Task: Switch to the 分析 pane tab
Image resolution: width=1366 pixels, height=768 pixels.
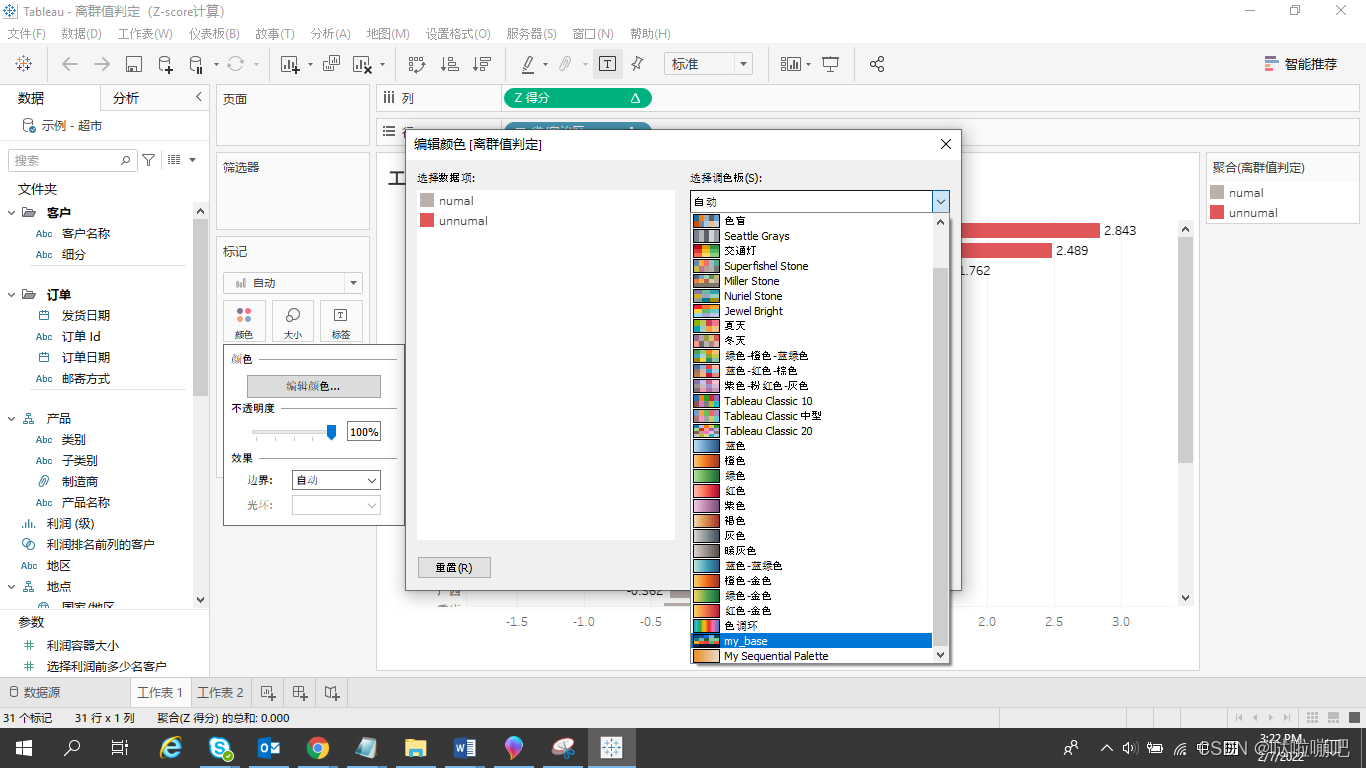Action: pos(126,98)
